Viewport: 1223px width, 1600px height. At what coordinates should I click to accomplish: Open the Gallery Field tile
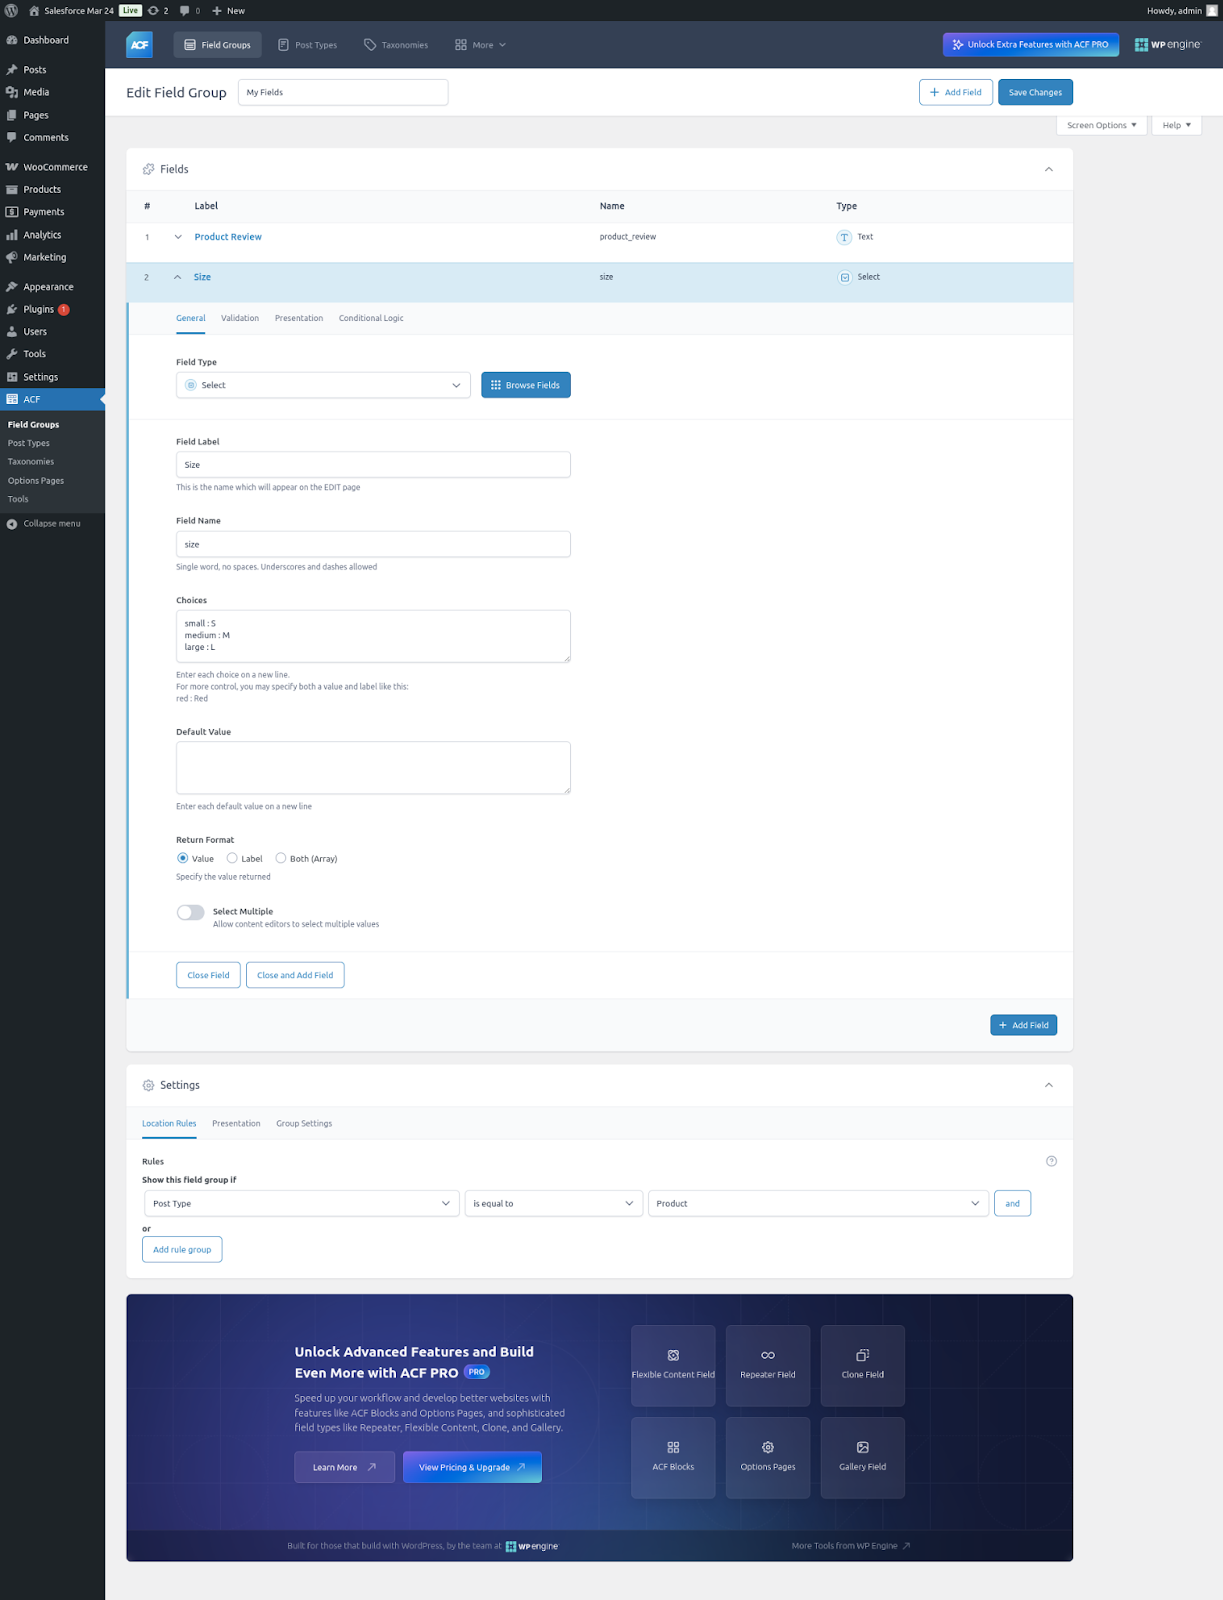[x=862, y=1457]
